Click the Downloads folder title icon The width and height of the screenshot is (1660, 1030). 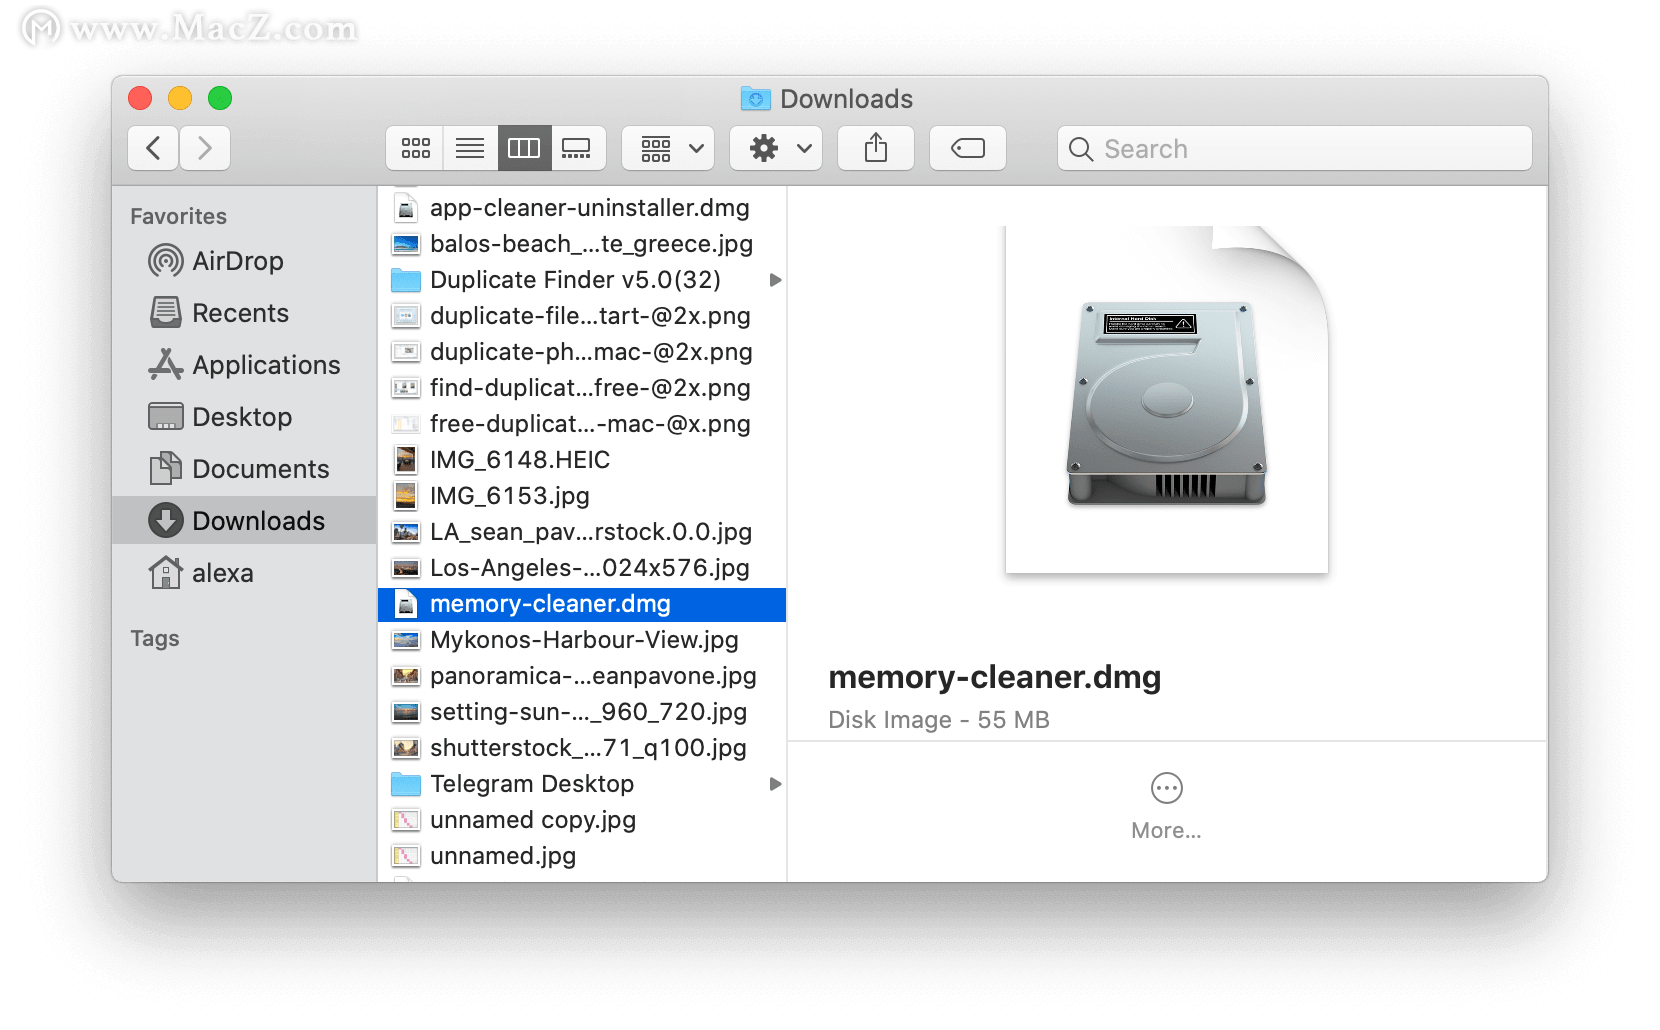tap(756, 98)
